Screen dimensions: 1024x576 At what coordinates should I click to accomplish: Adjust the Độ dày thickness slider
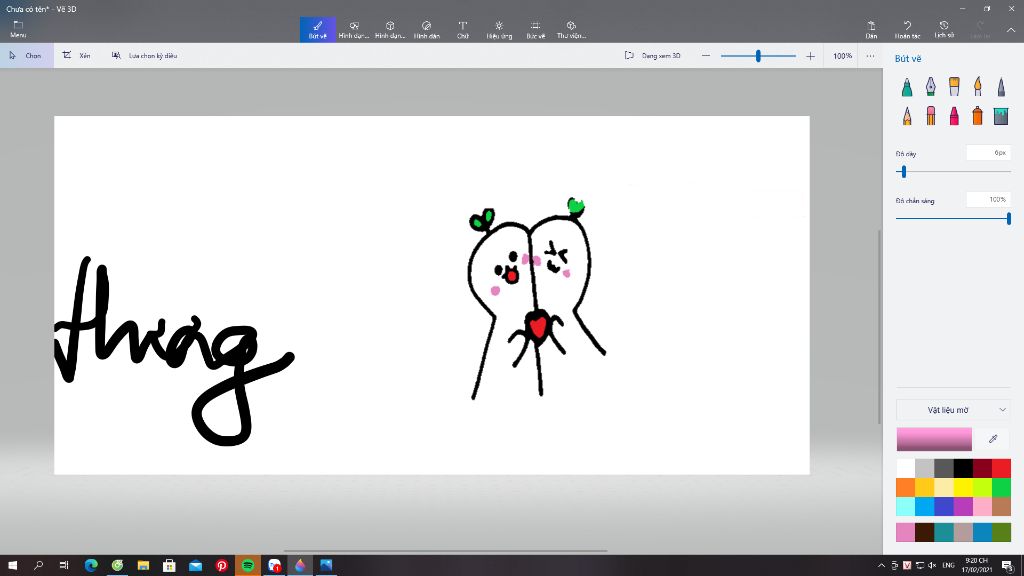[904, 172]
